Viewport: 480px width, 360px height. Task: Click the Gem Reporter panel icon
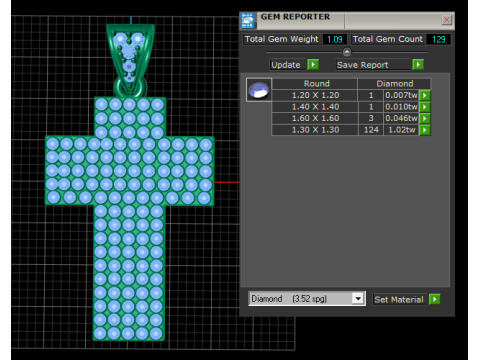pyautogui.click(x=247, y=20)
